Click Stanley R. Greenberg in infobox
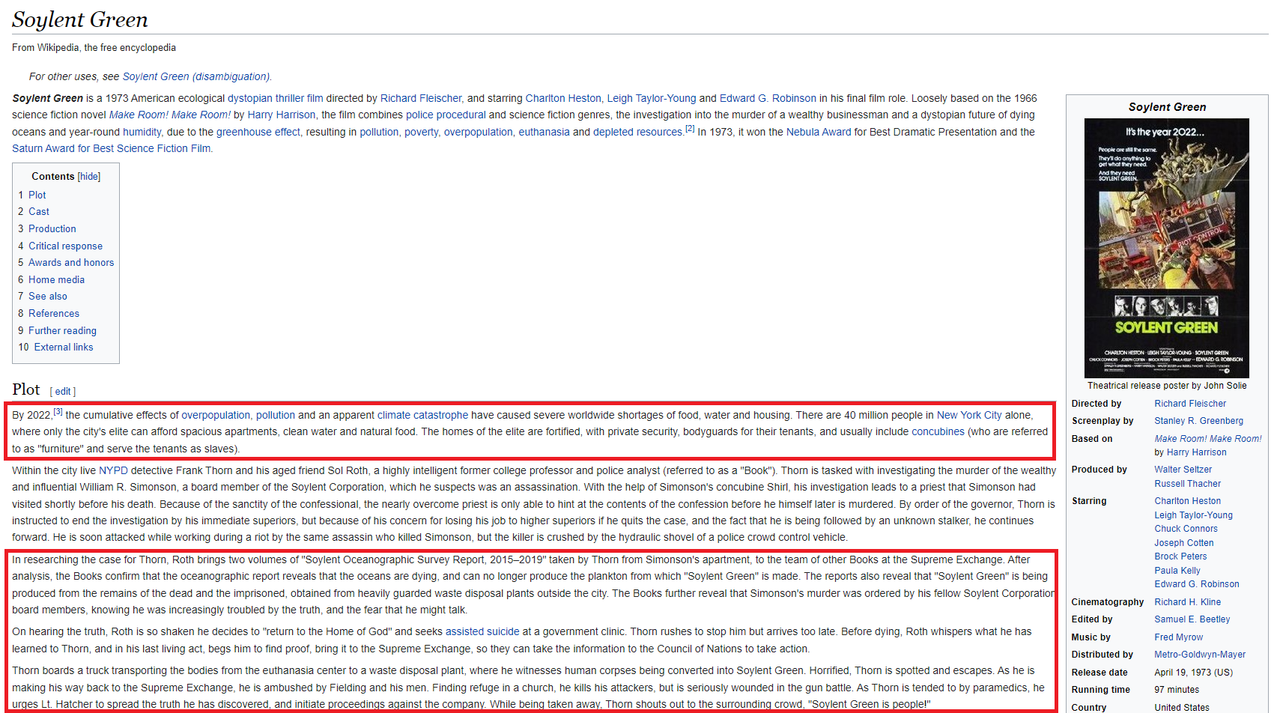 pos(1198,421)
